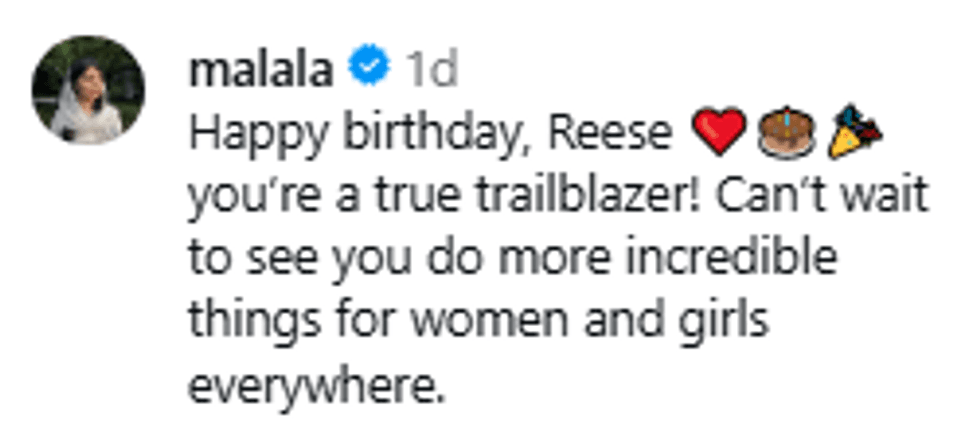Screen dimensions: 980x441
Task: Click the word Reese in the comment
Action: click(615, 135)
